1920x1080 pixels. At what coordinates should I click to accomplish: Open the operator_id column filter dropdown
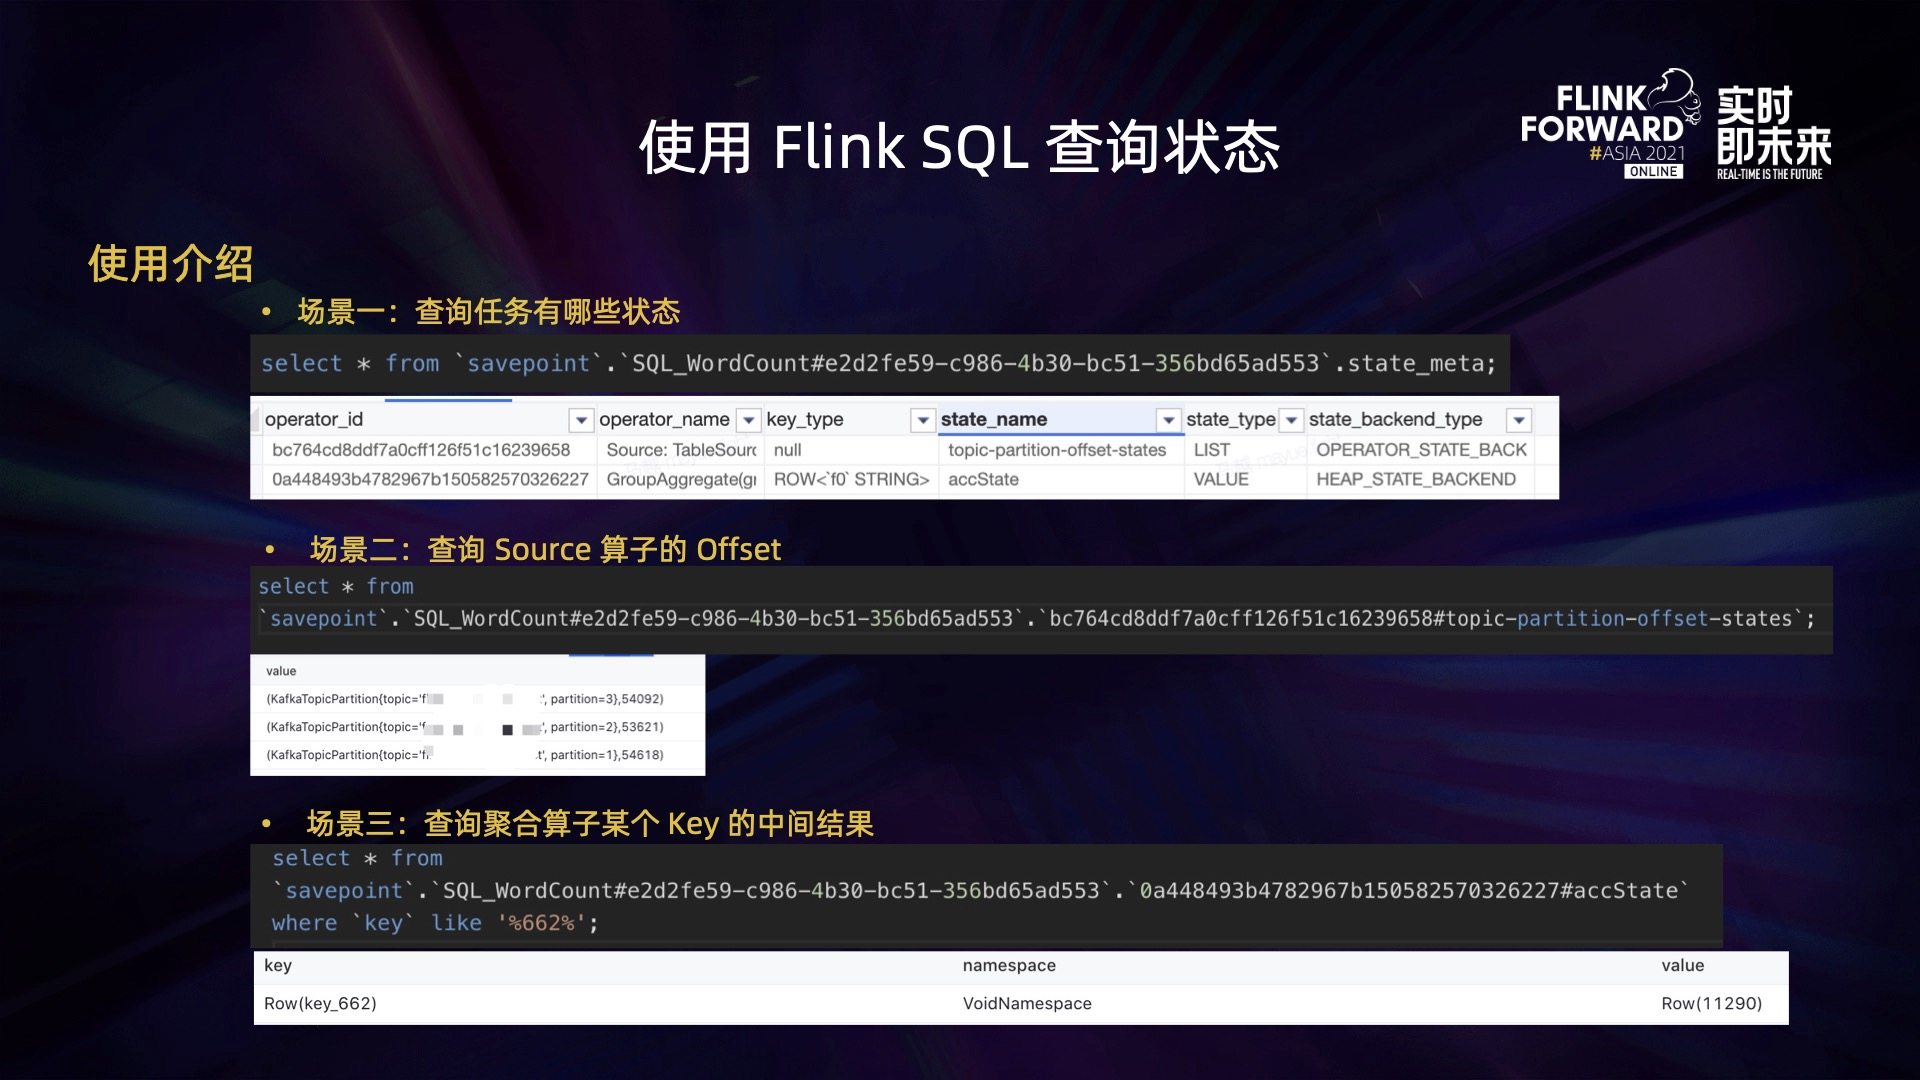tap(580, 420)
